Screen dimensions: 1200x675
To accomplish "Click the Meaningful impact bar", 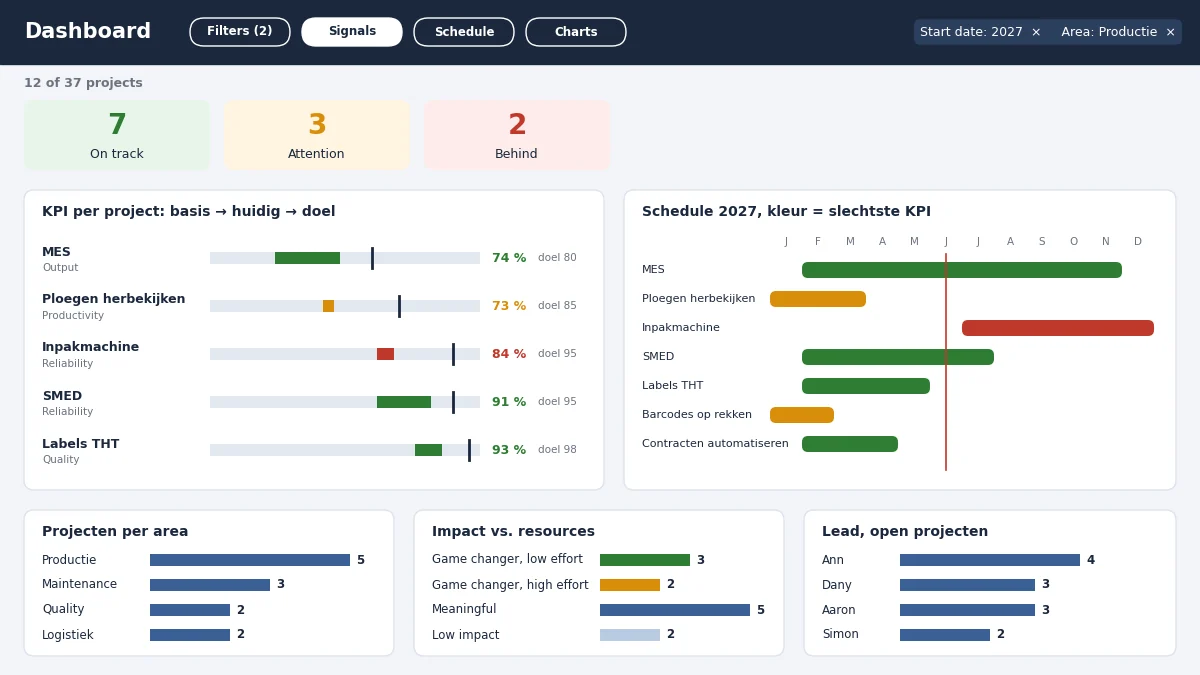I will click(x=675, y=610).
